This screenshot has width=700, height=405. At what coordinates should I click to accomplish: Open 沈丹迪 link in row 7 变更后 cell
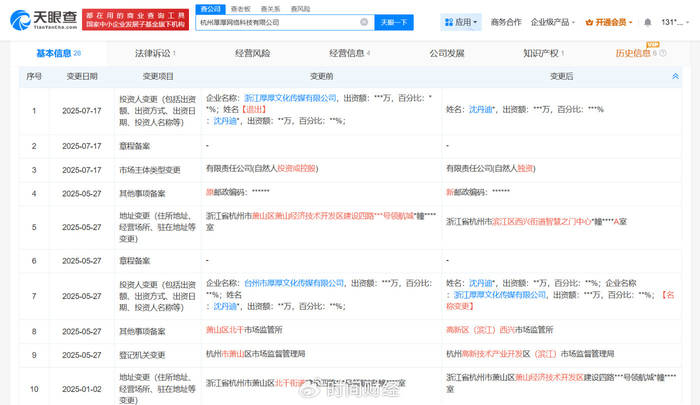tap(480, 283)
